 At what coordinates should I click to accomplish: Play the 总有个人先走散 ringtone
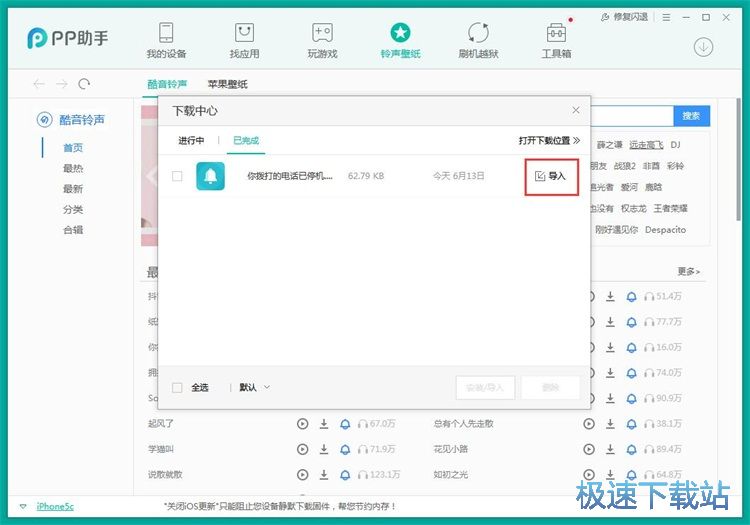coord(589,424)
